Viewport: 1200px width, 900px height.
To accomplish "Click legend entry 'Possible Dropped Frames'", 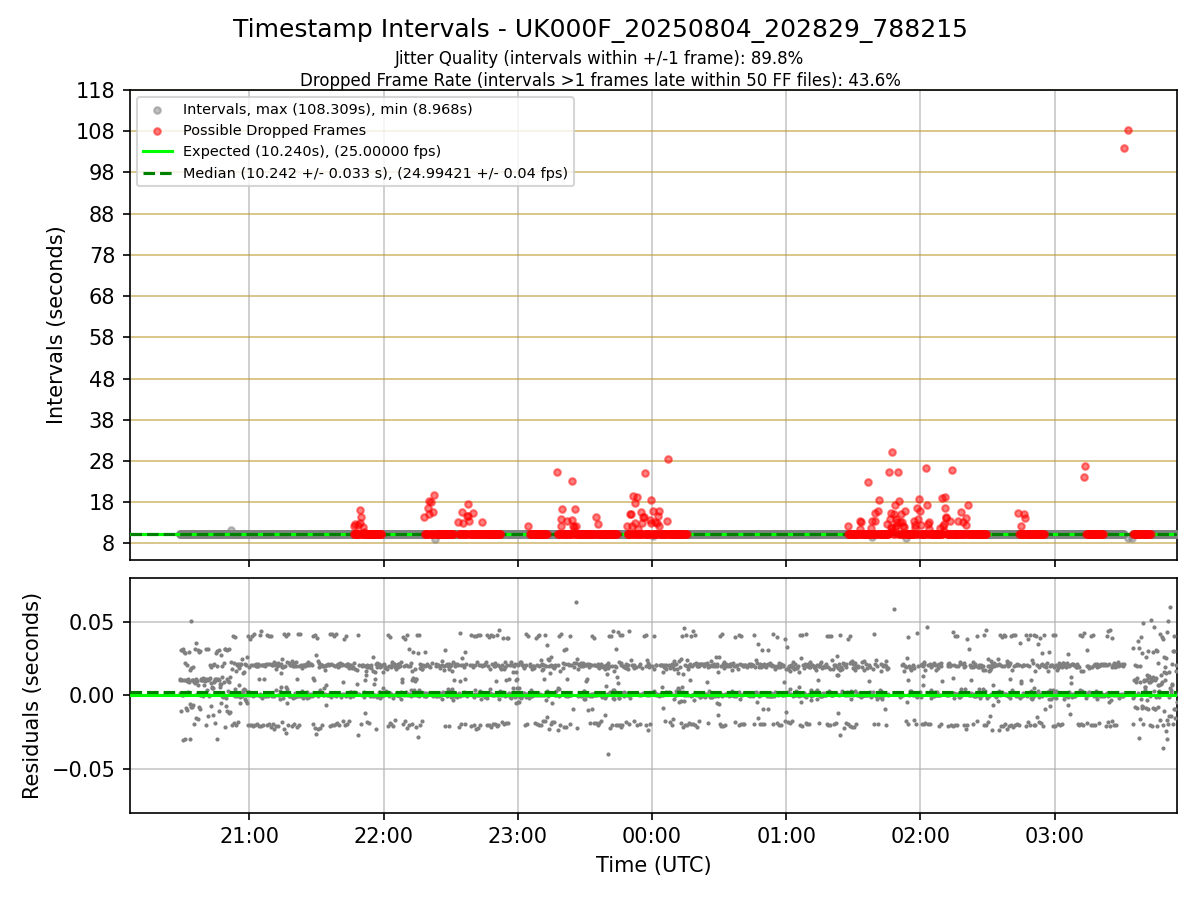I will click(274, 130).
